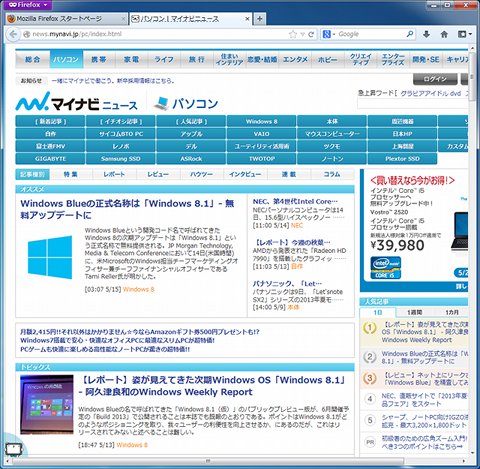Switch popular articles to 1週間 tab
Viewport: 480px width, 469px height.
coord(414,312)
